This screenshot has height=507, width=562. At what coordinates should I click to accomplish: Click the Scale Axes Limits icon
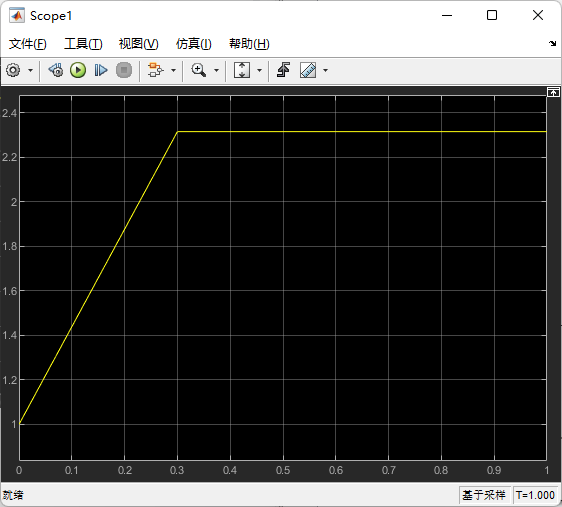(x=242, y=70)
